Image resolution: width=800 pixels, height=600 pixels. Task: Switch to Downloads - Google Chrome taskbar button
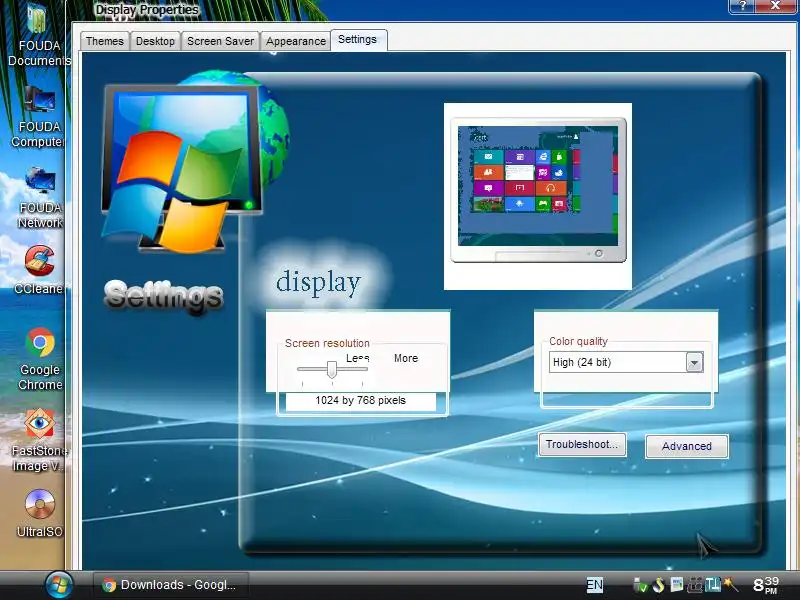tap(171, 585)
